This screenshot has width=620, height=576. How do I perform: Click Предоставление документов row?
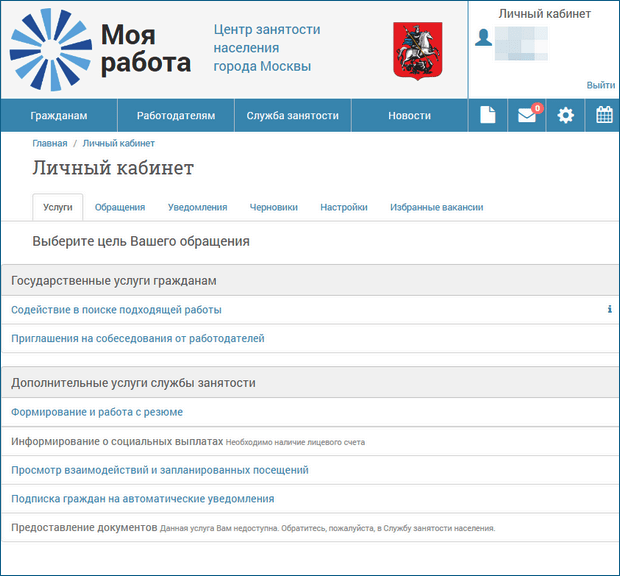(310, 527)
